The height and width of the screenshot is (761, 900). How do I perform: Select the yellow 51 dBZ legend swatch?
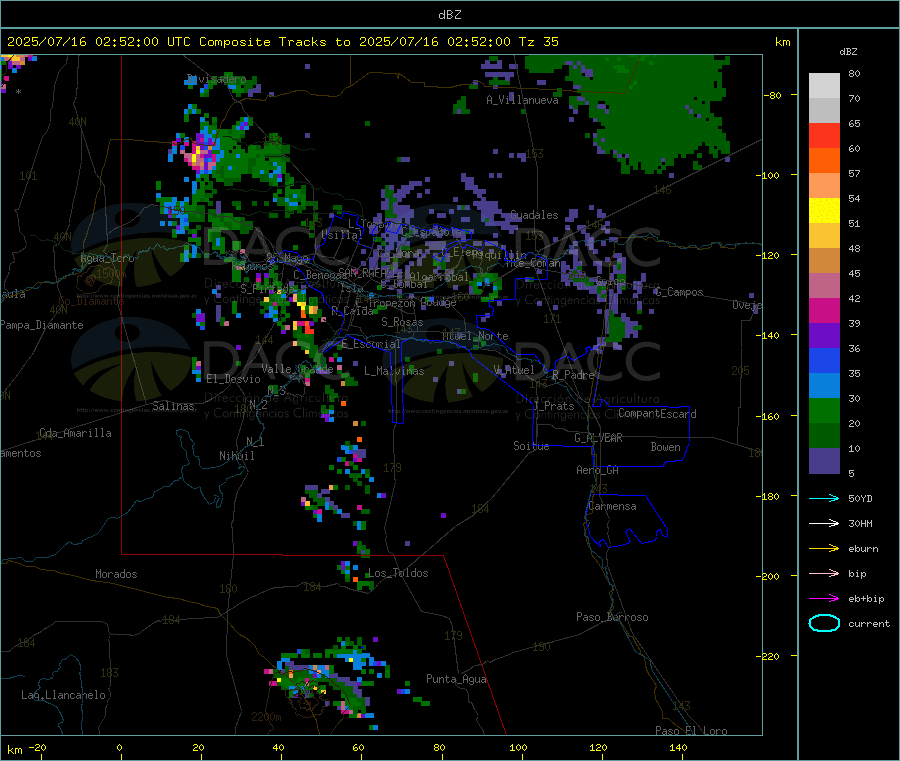(824, 211)
